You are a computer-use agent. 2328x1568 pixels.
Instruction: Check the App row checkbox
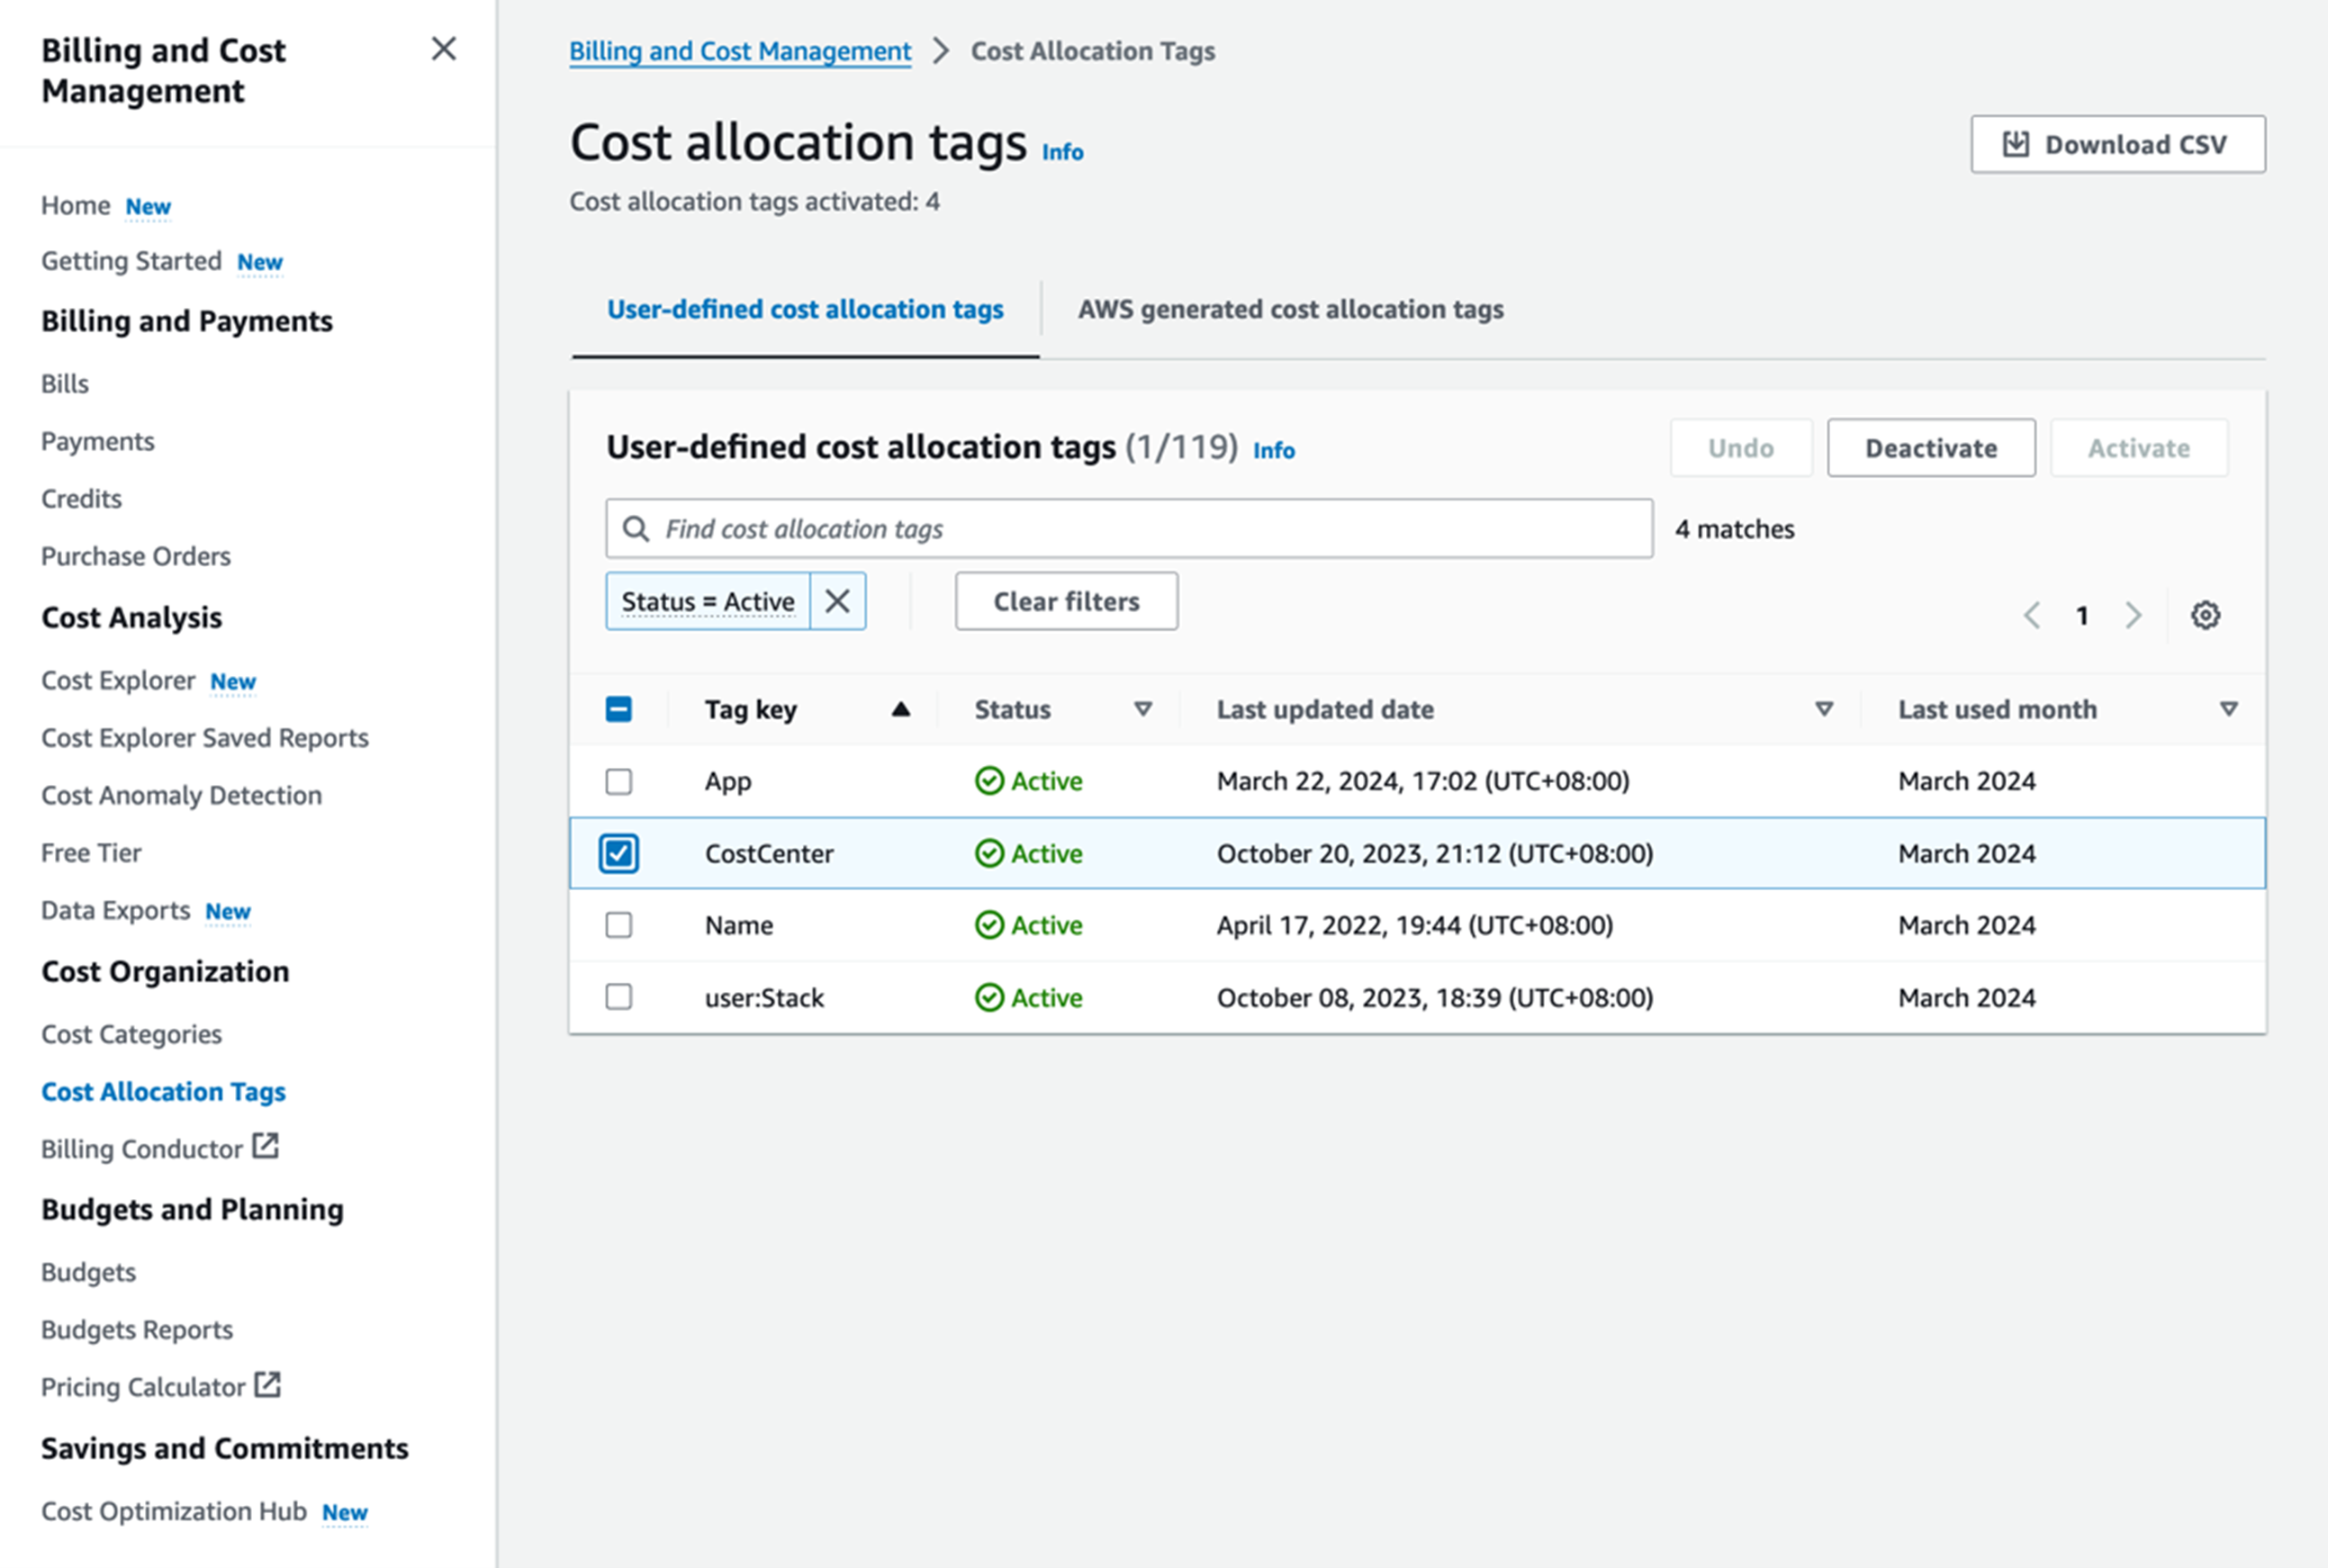619,781
